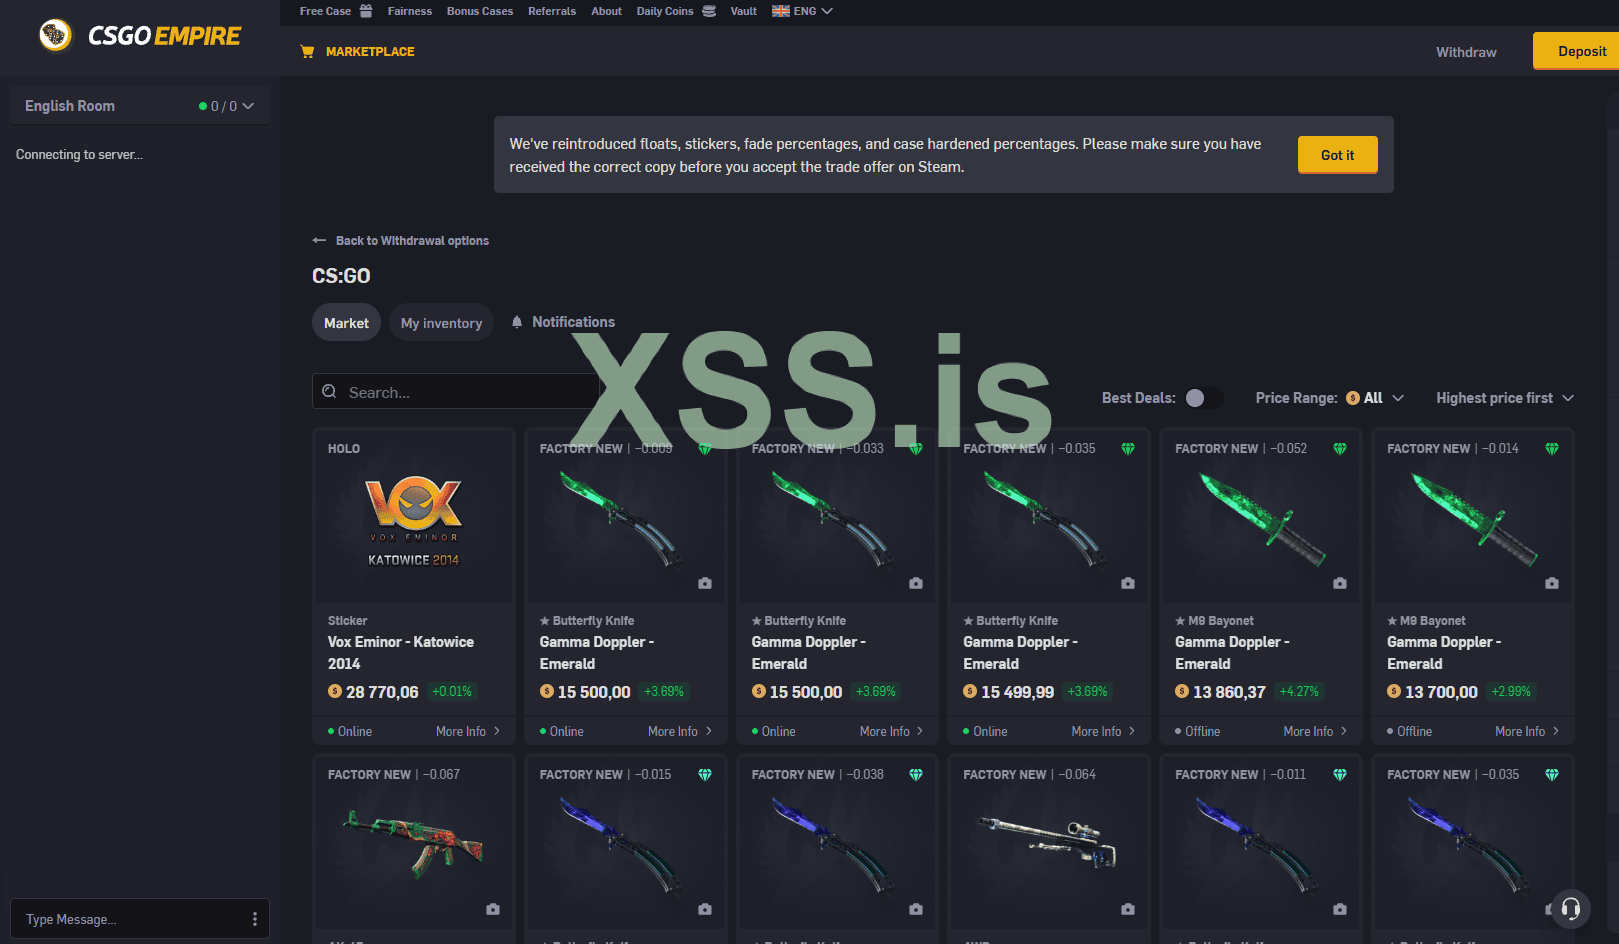
Task: Click the MARKETPLACE heading link
Action: 370,52
